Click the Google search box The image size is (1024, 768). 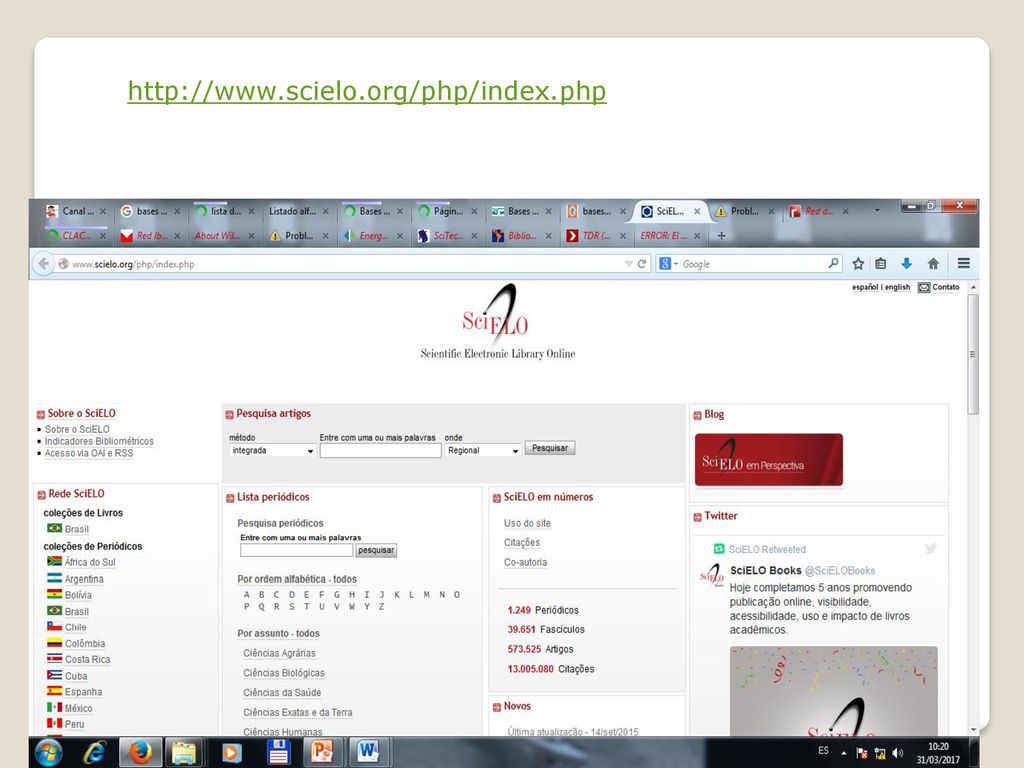[753, 264]
